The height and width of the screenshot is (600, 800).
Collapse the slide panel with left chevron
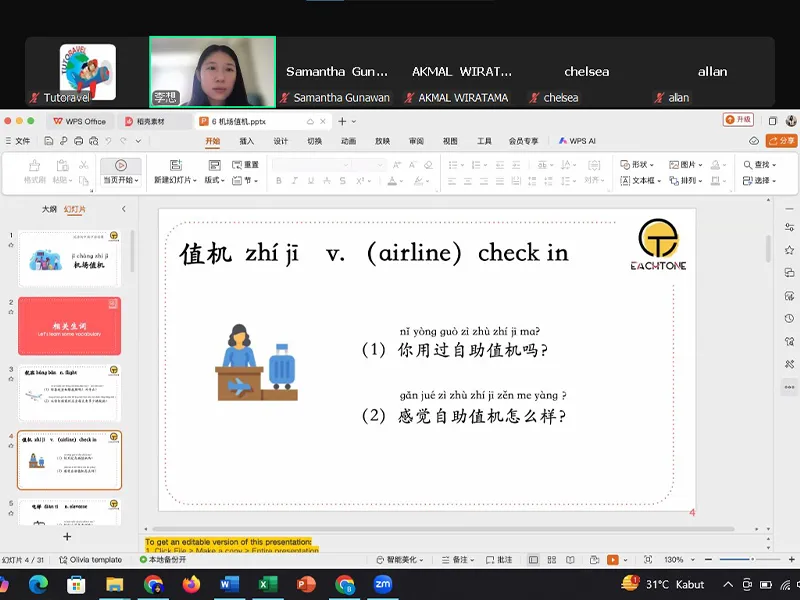click(124, 209)
